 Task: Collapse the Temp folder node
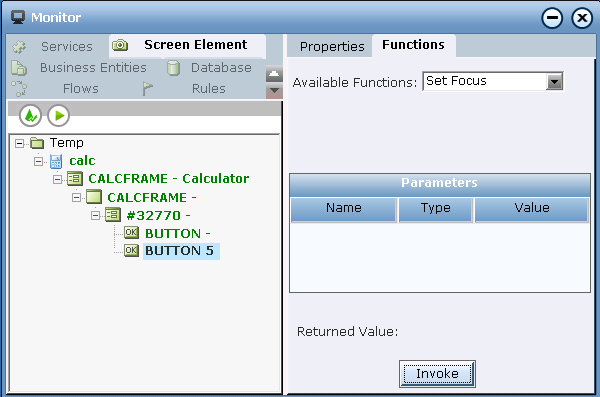[19, 144]
